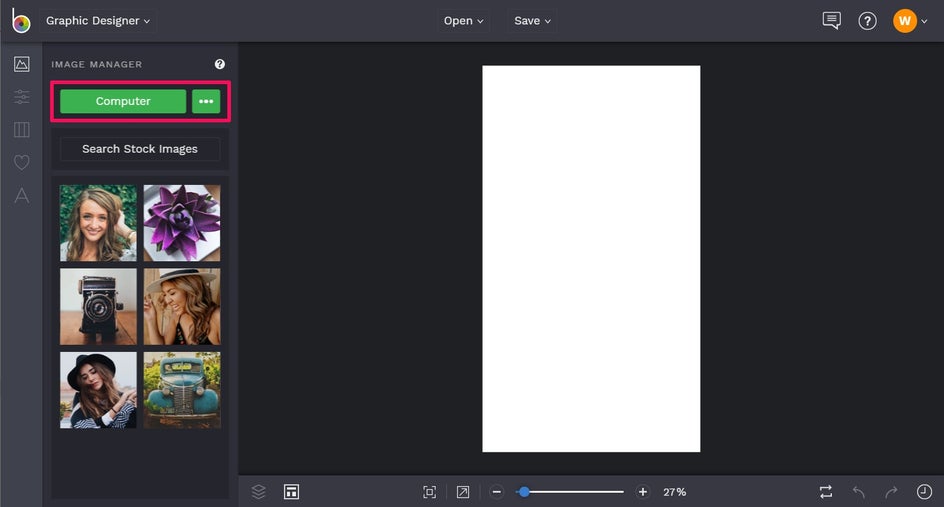Viewport: 944px width, 507px height.
Task: Select the Text tool icon
Action: coord(22,195)
